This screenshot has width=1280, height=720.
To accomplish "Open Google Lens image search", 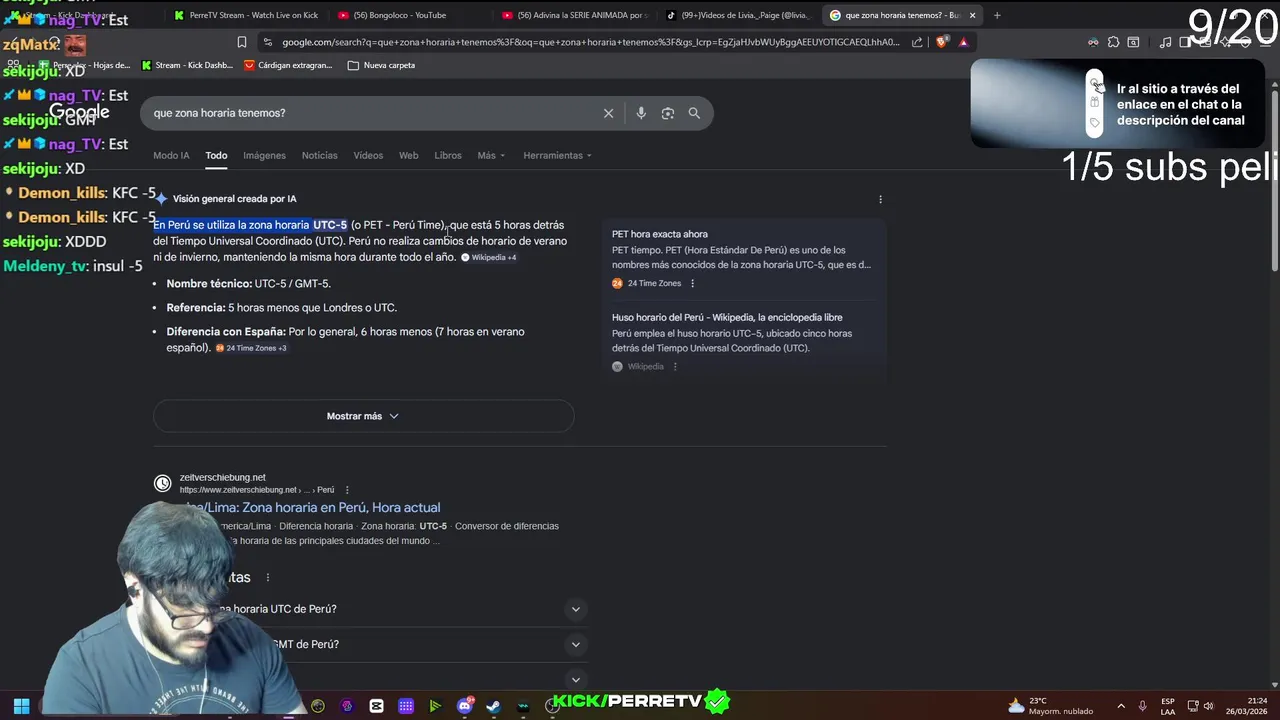I will [668, 113].
